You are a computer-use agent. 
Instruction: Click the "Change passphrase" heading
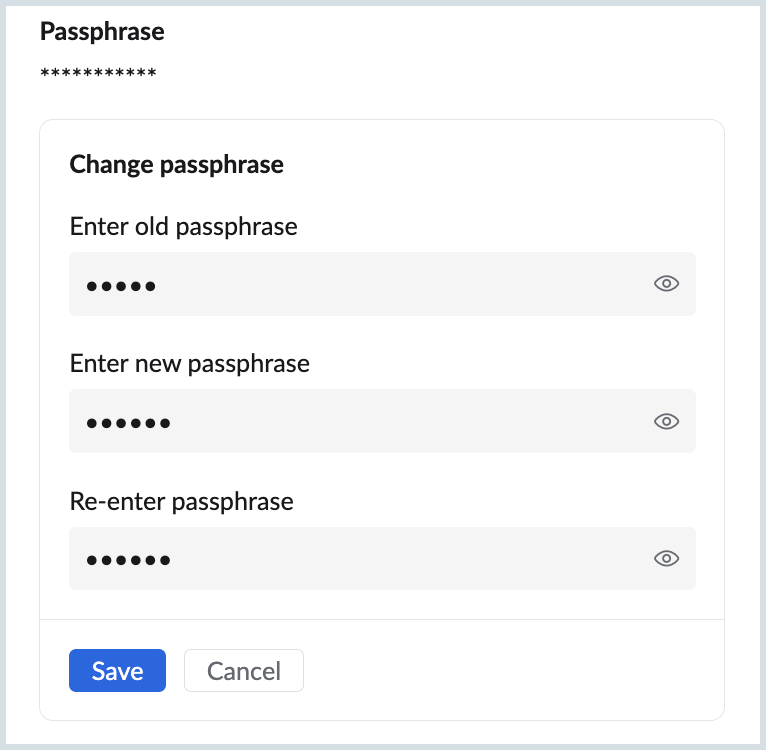pyautogui.click(x=176, y=164)
